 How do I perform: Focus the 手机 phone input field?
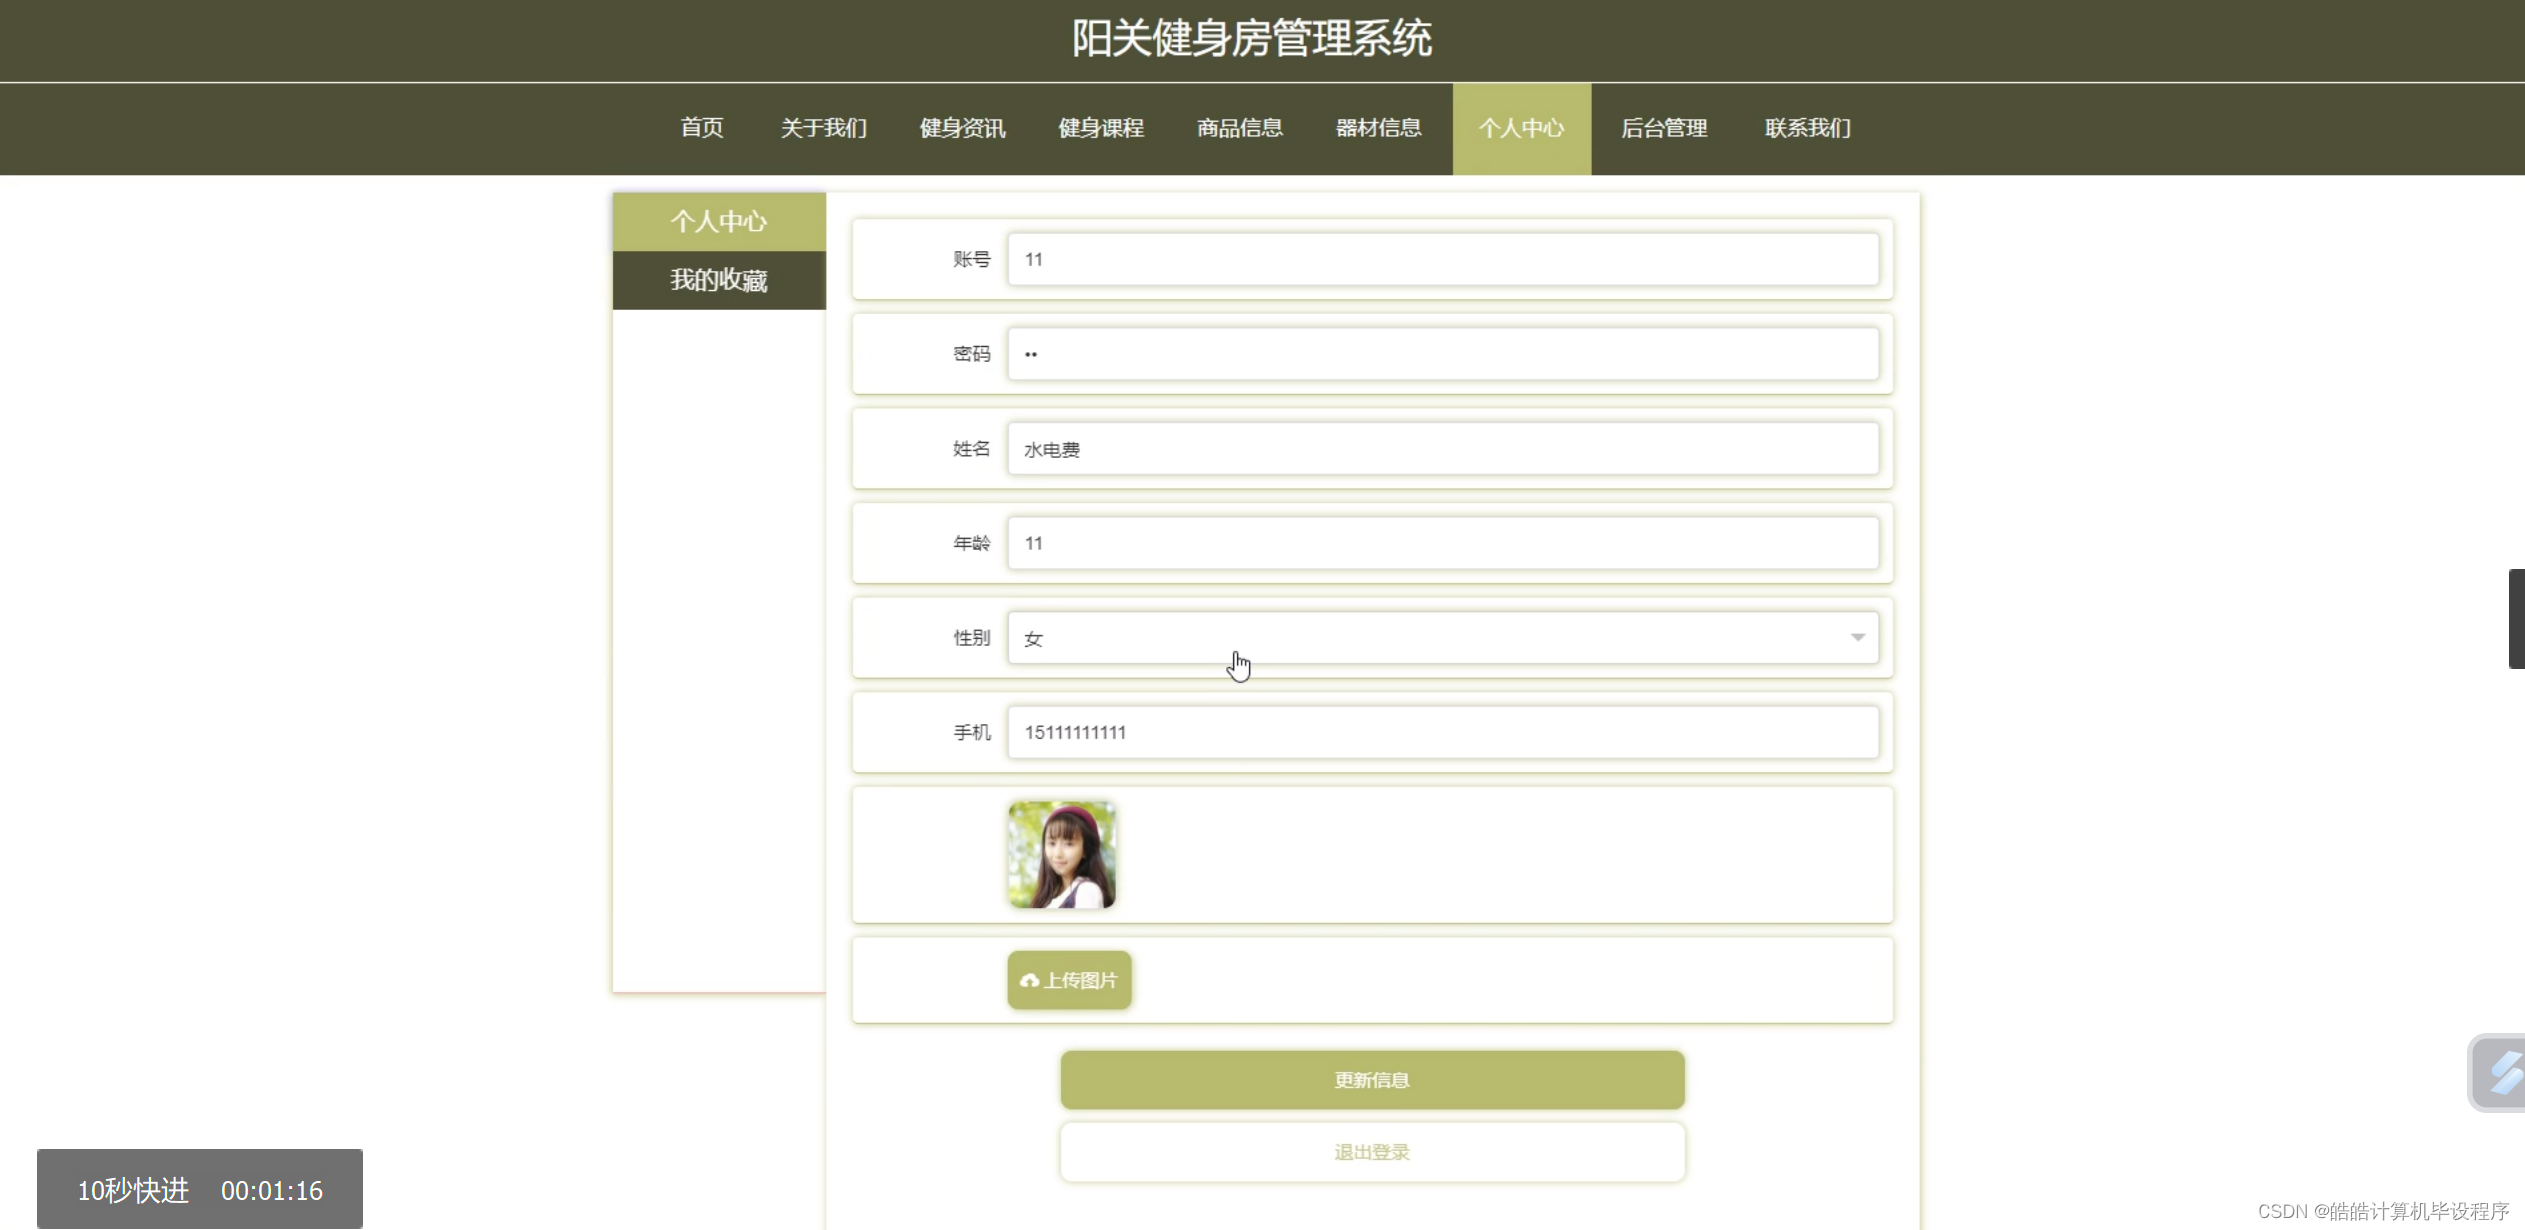[1442, 733]
